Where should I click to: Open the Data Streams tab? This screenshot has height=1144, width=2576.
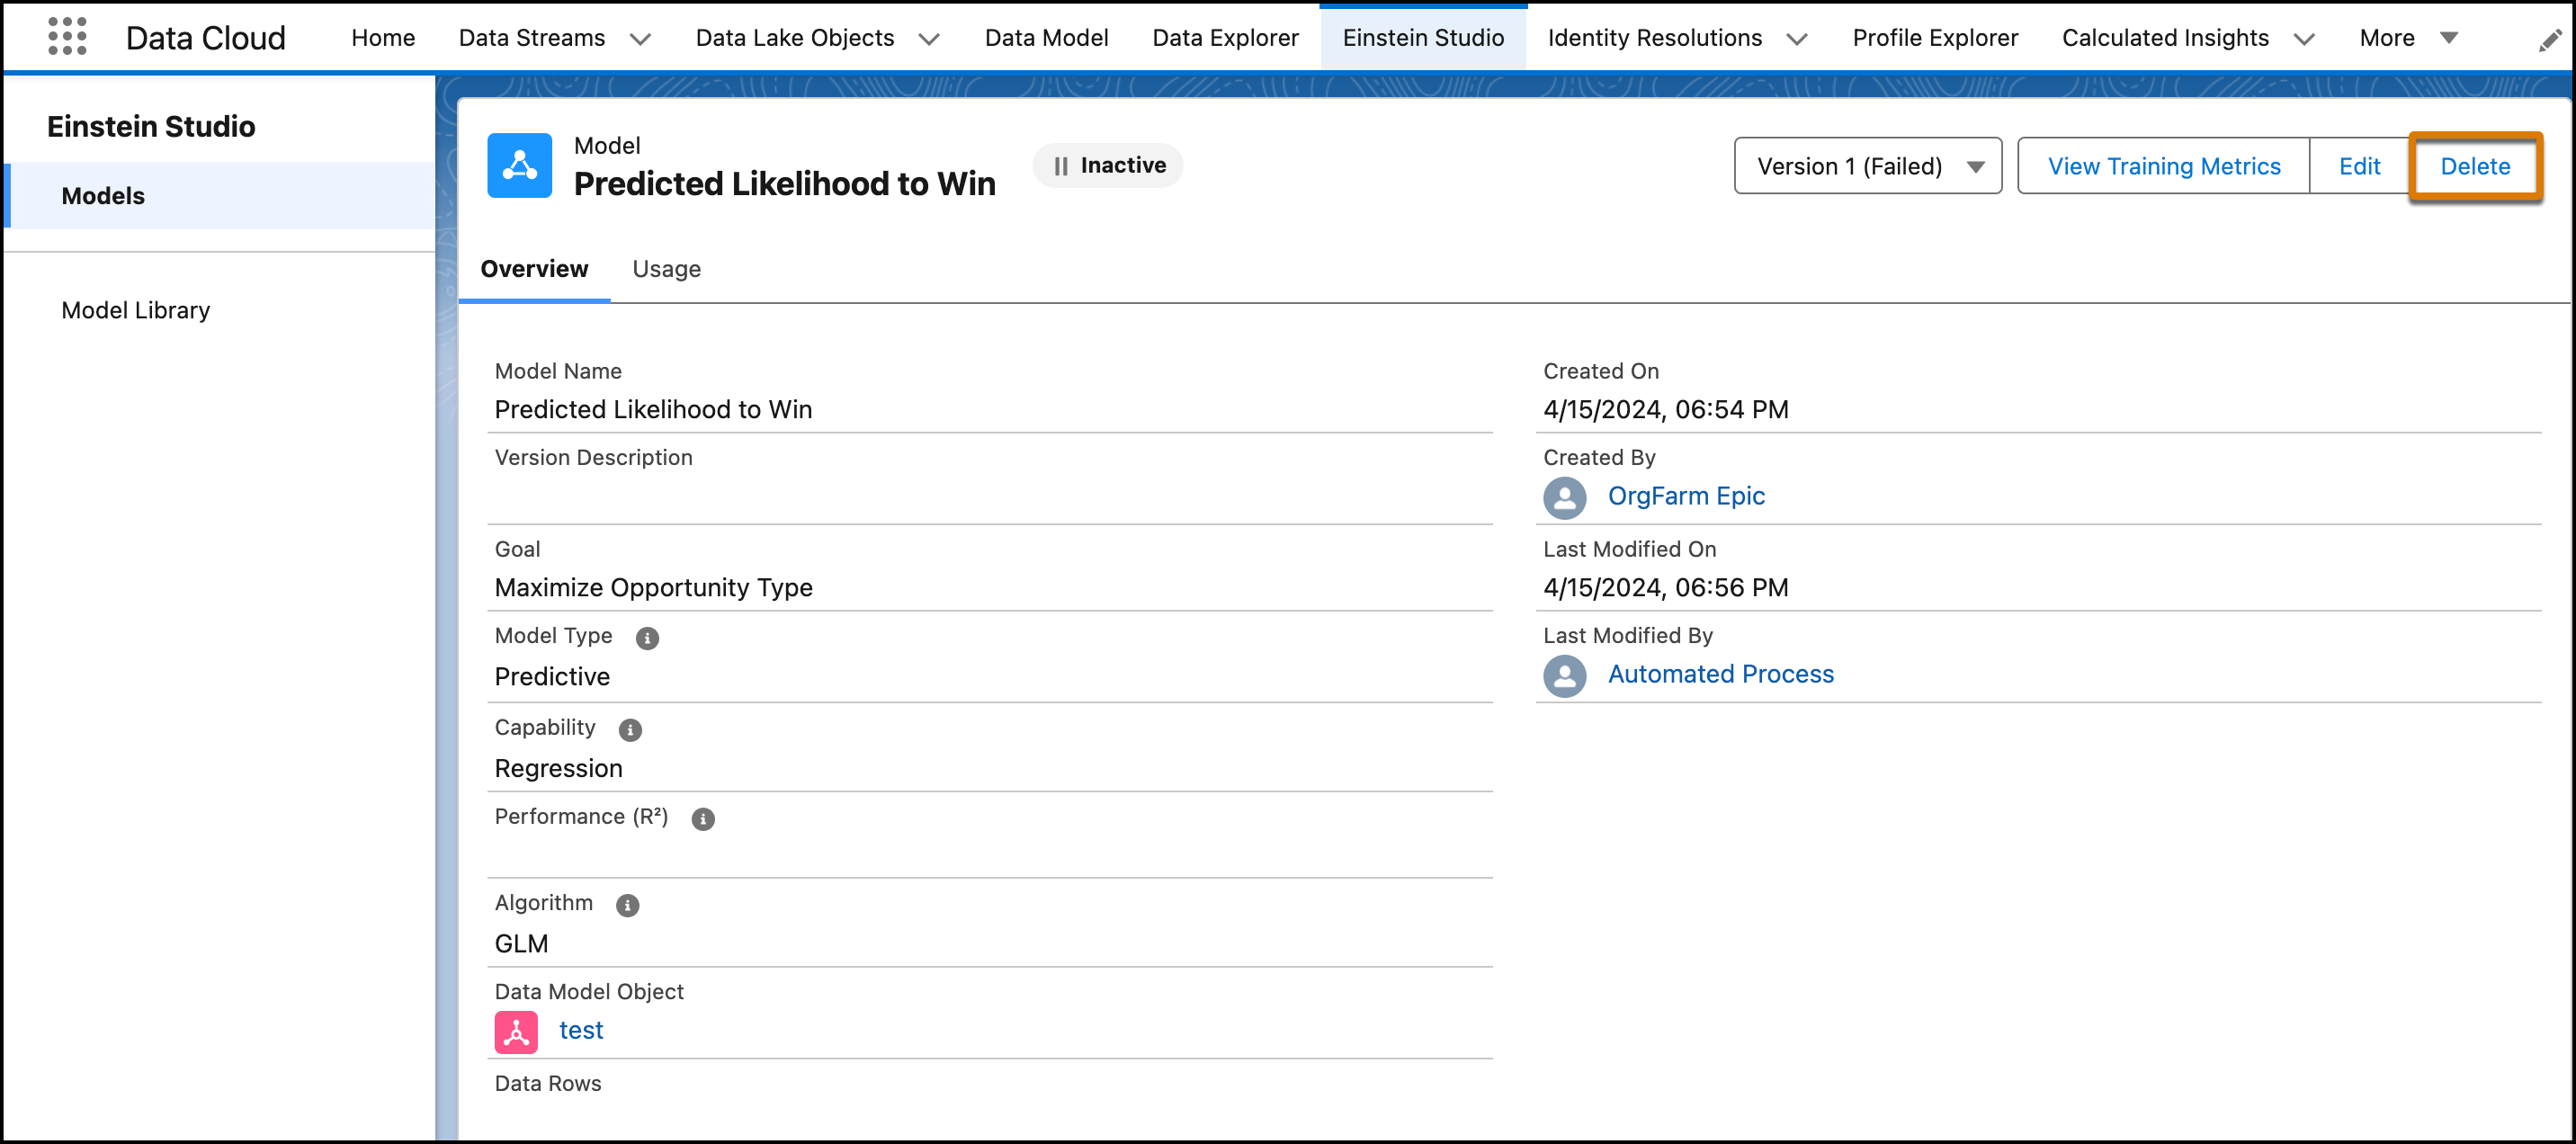point(532,38)
